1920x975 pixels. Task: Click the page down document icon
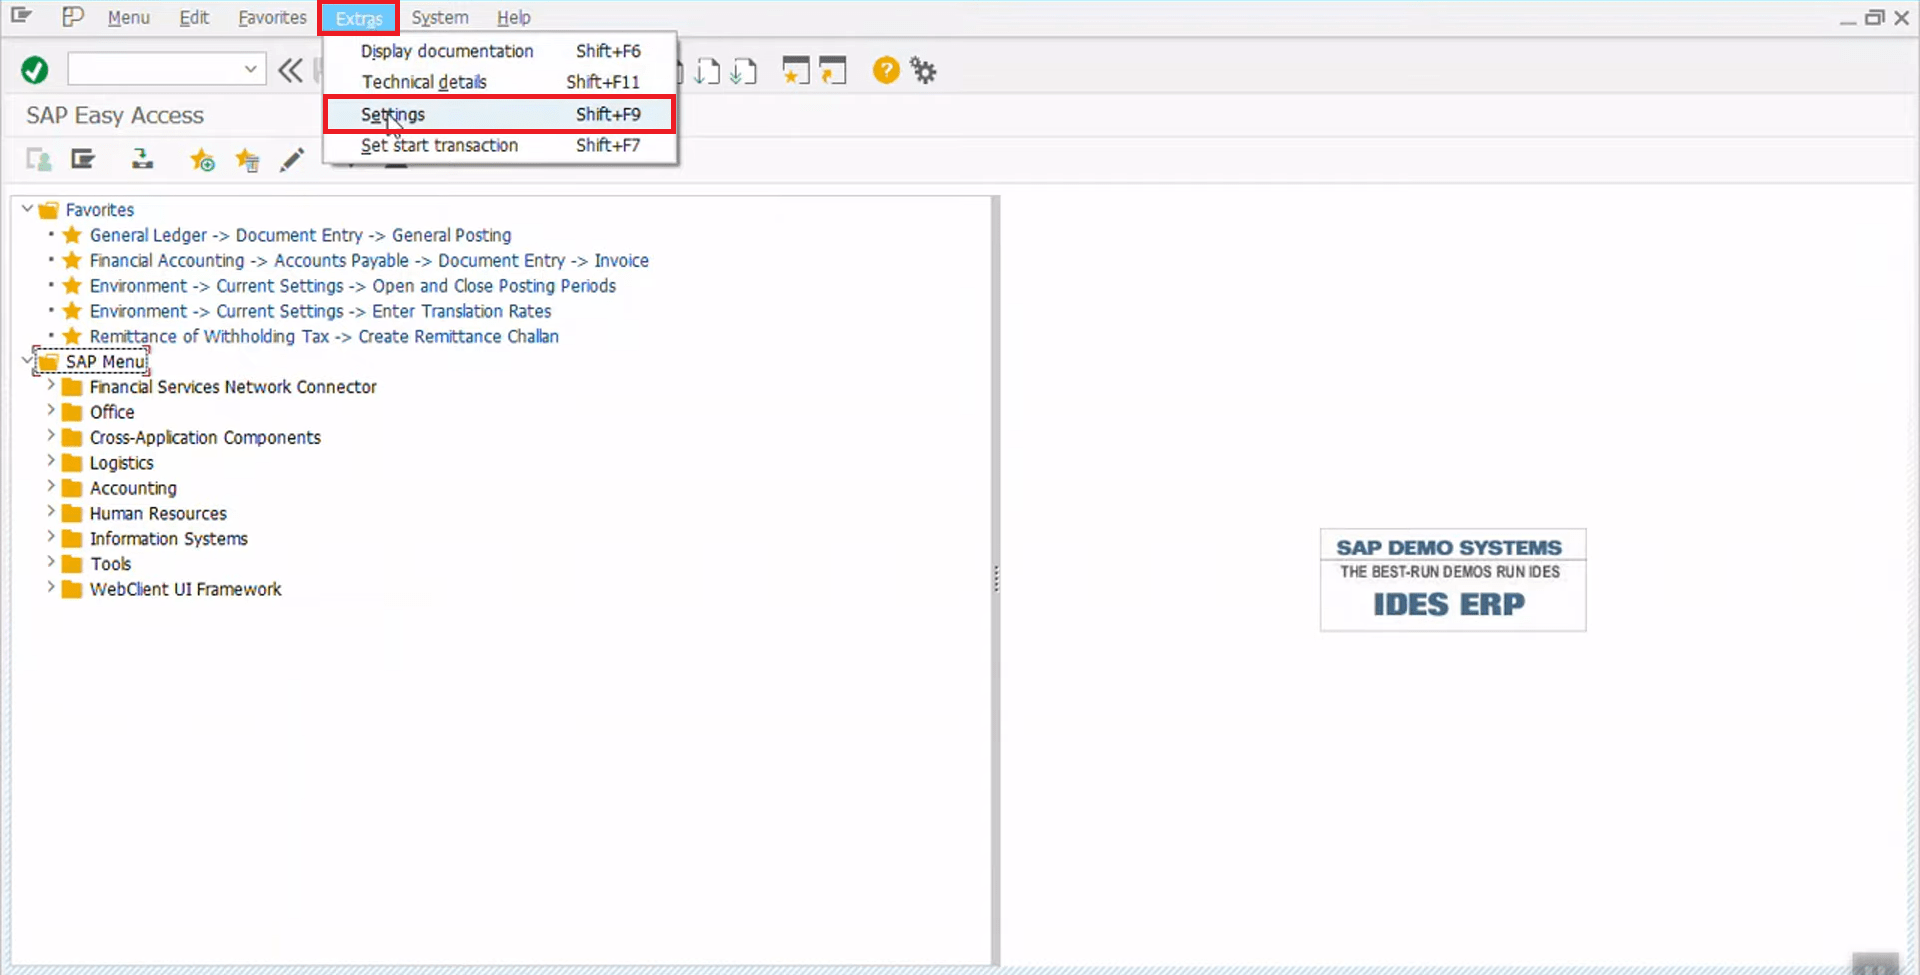tap(708, 70)
